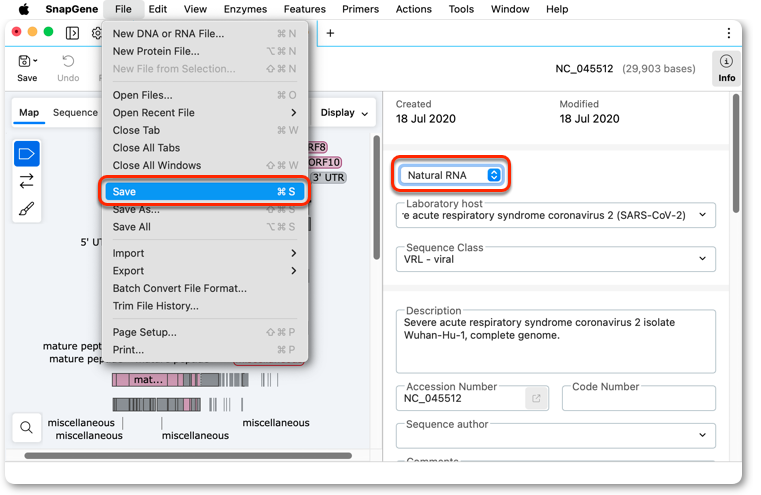This screenshot has height=495, width=761.
Task: Open the Primers menu
Action: (361, 9)
